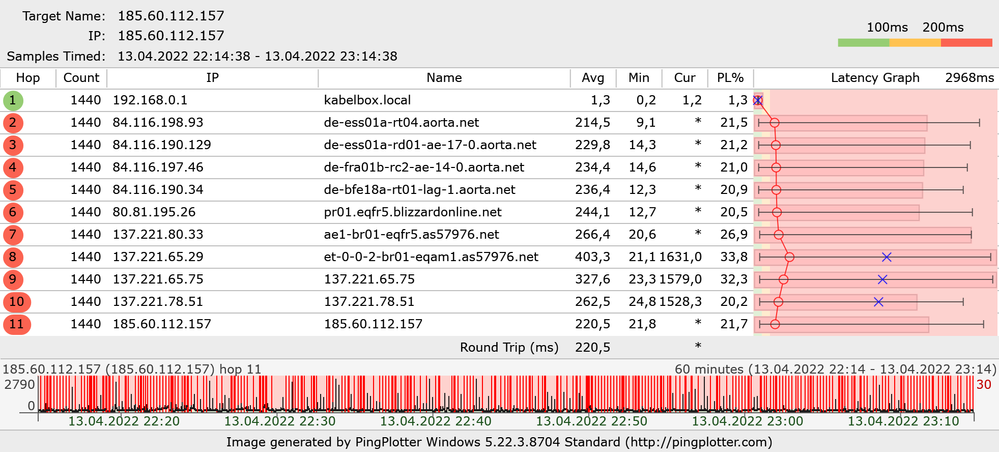Click the Cur column header

click(x=685, y=78)
